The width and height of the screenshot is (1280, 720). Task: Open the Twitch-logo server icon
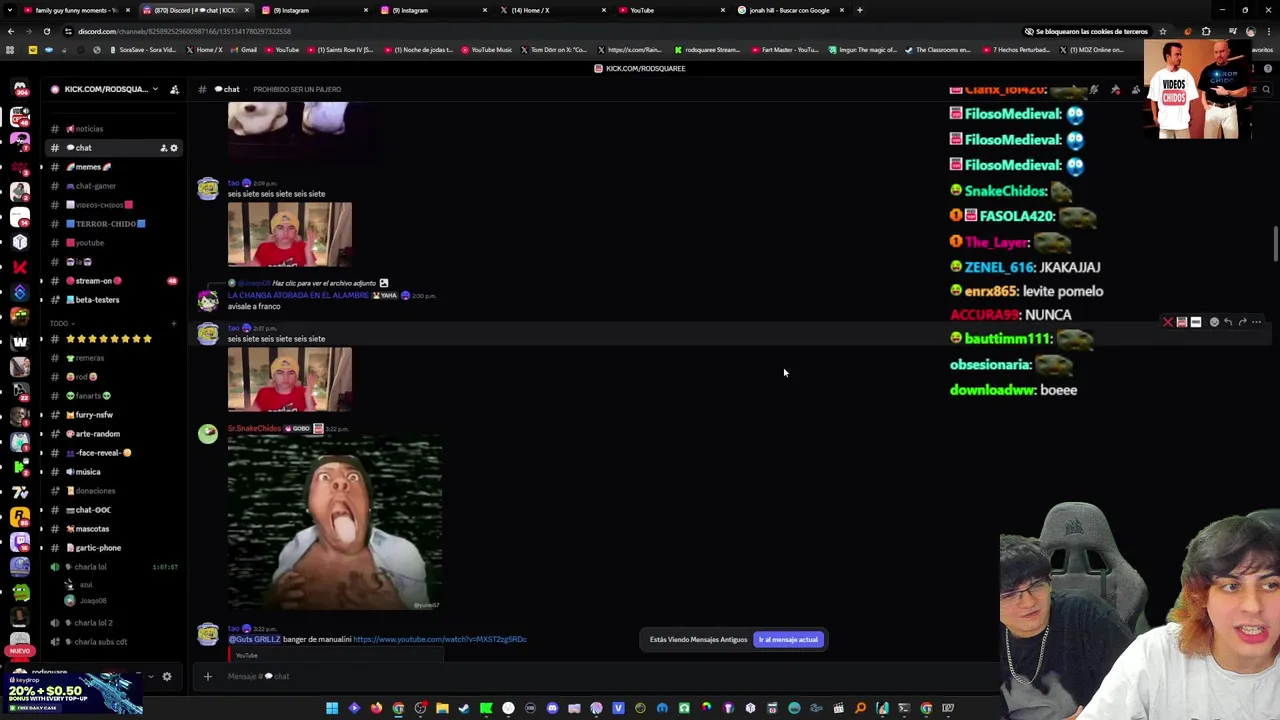point(19,541)
